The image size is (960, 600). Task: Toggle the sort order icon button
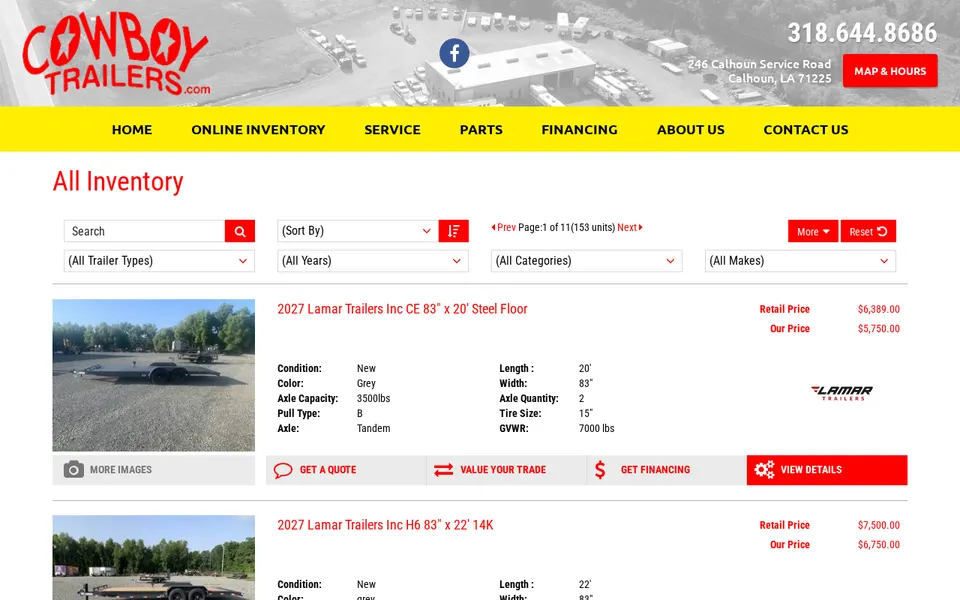coord(454,231)
